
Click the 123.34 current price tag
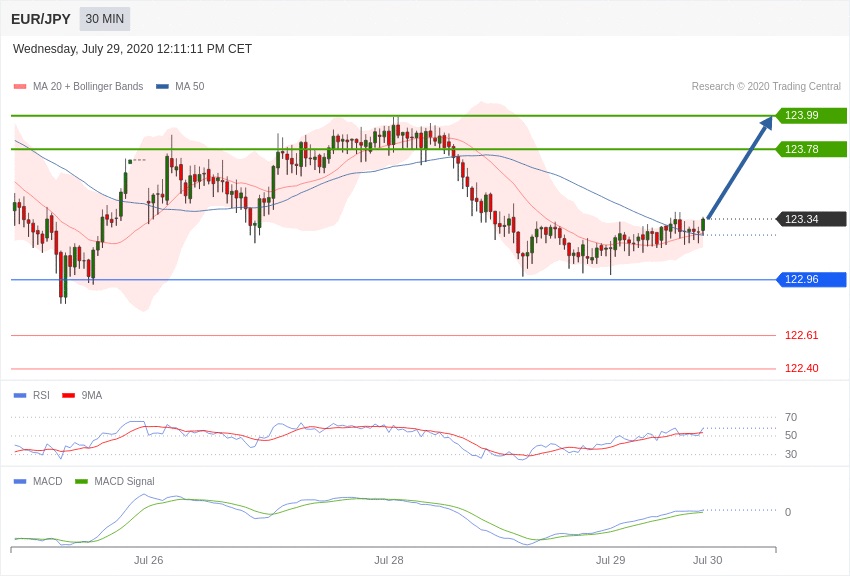click(x=812, y=219)
